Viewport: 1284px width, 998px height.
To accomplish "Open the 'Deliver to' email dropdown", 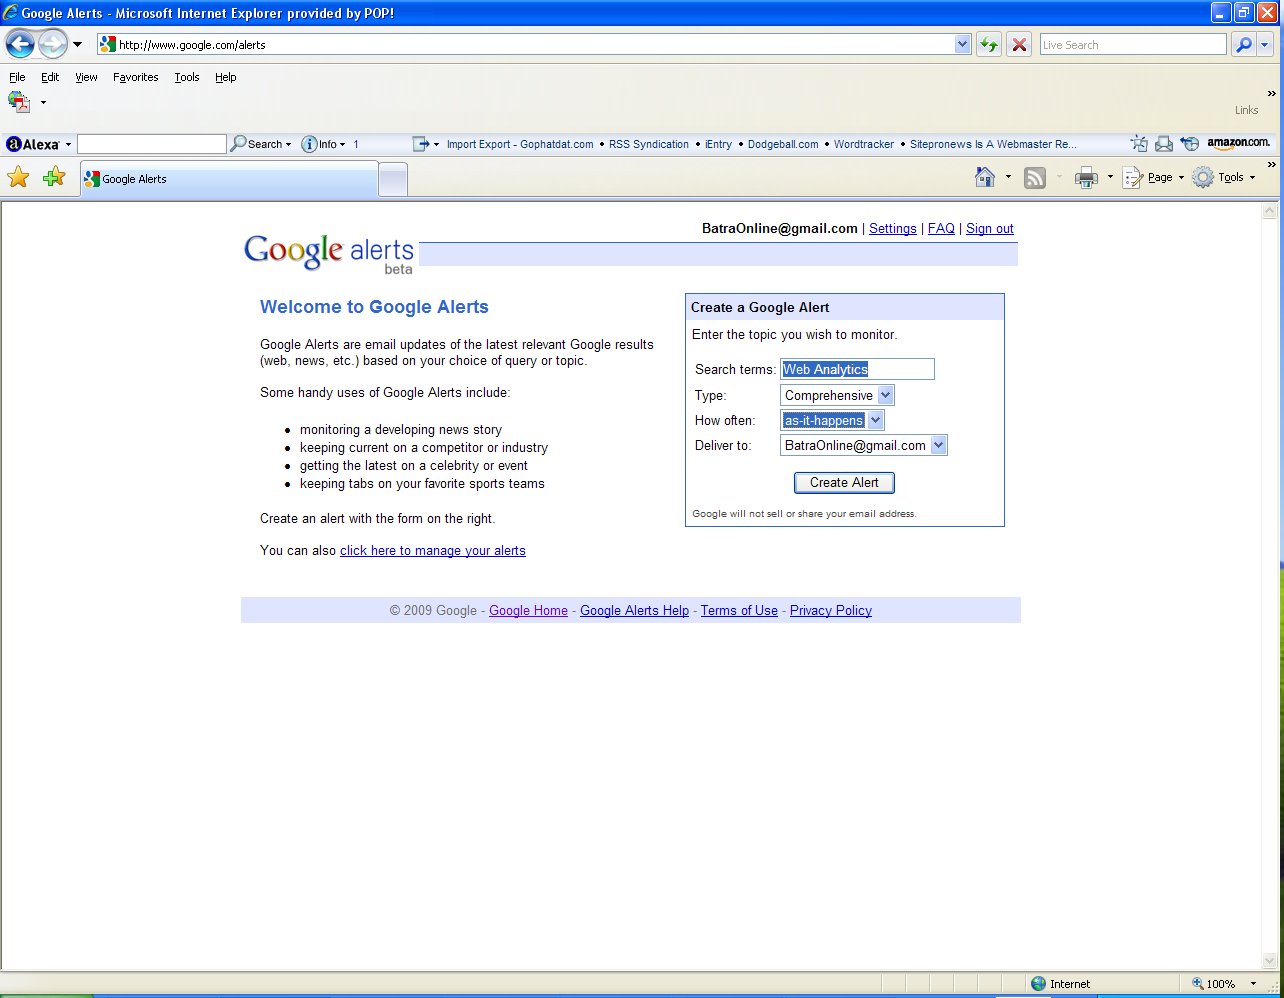I will coord(938,445).
